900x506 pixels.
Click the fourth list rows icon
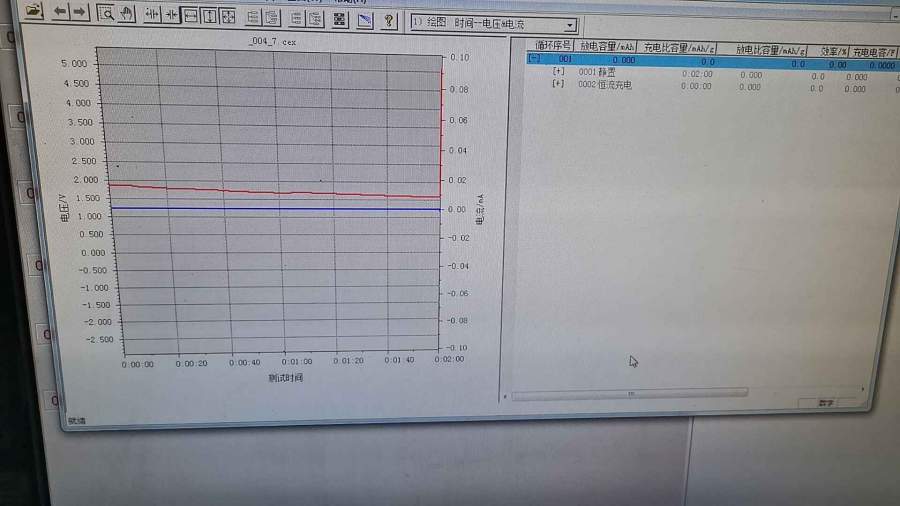315,19
